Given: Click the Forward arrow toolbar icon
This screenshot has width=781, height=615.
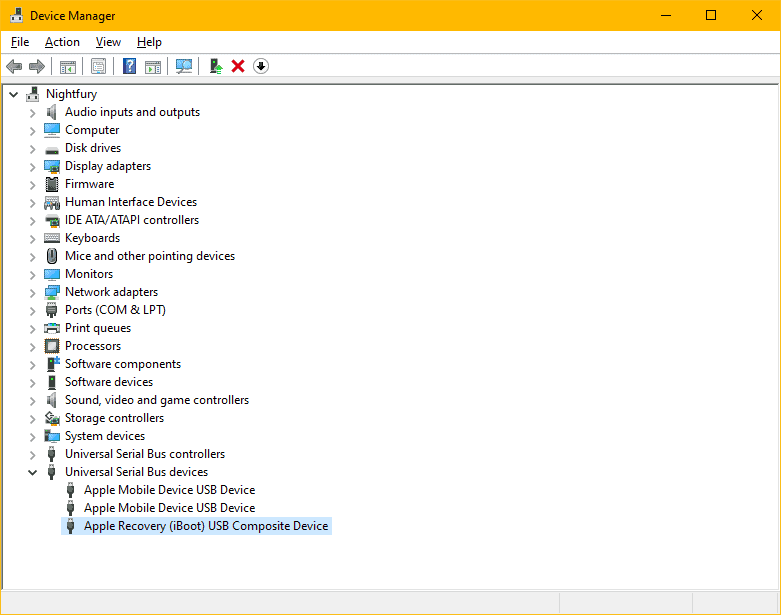Looking at the screenshot, I should 37,66.
